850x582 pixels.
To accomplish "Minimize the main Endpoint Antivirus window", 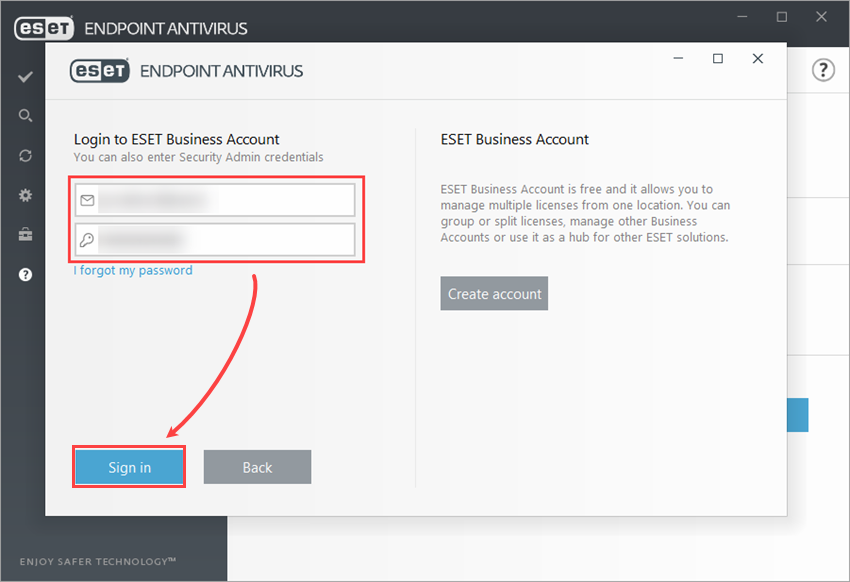I will coord(742,17).
